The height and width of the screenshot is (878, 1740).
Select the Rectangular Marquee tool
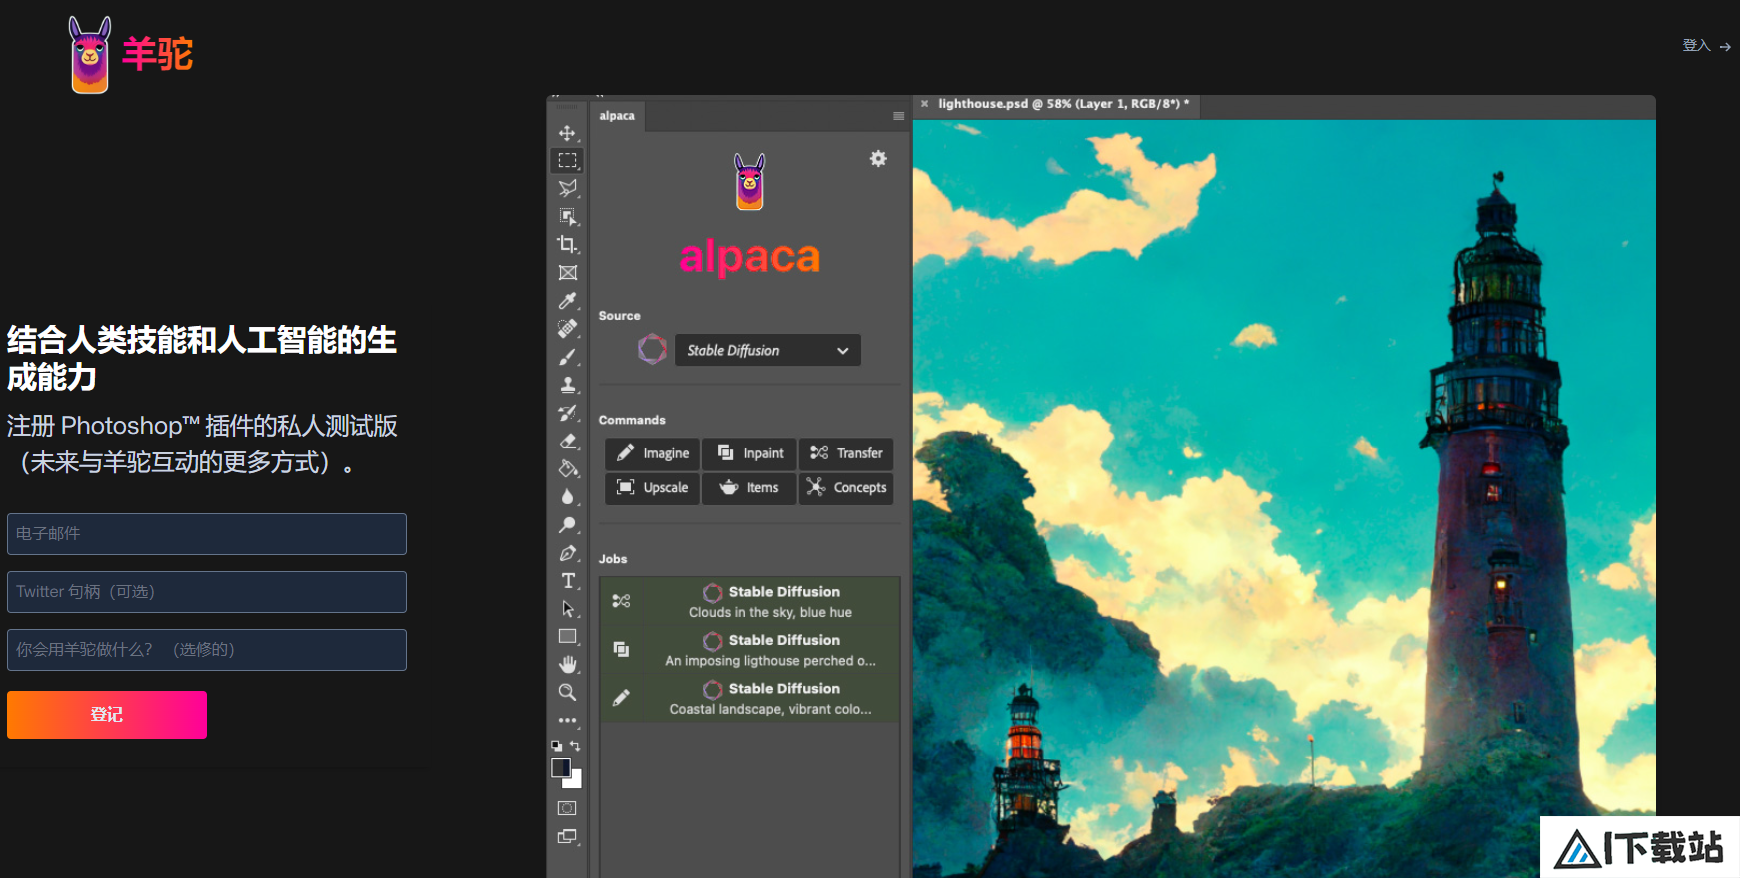(567, 160)
